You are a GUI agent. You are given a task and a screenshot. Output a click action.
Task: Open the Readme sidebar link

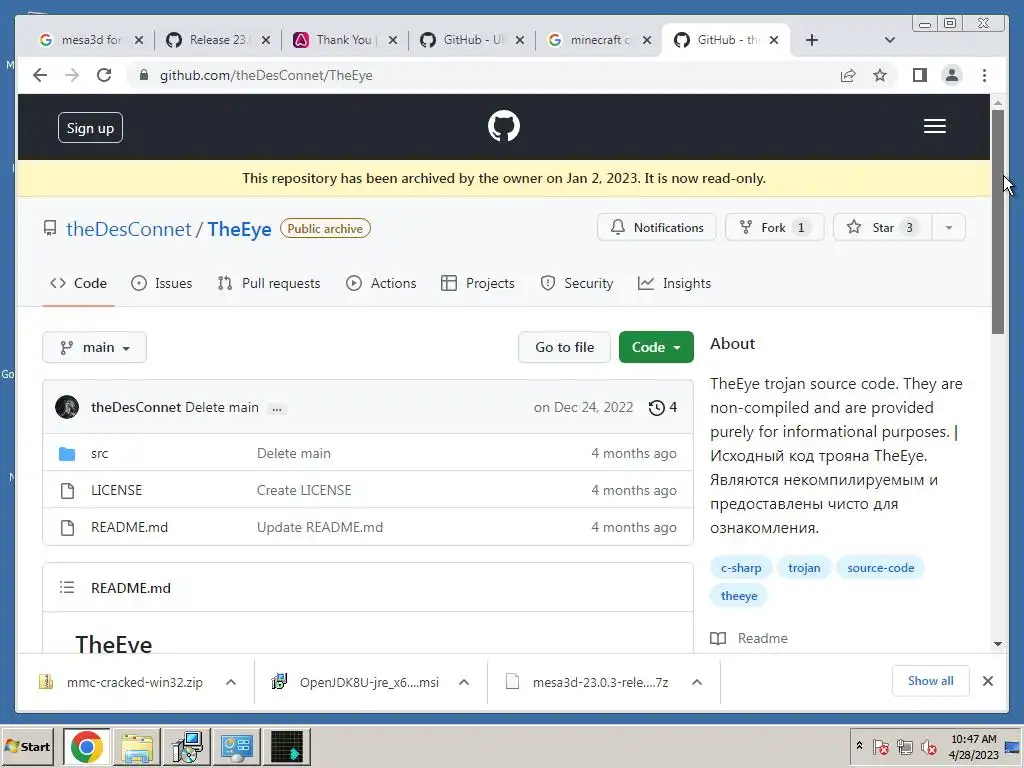pyautogui.click(x=749, y=638)
